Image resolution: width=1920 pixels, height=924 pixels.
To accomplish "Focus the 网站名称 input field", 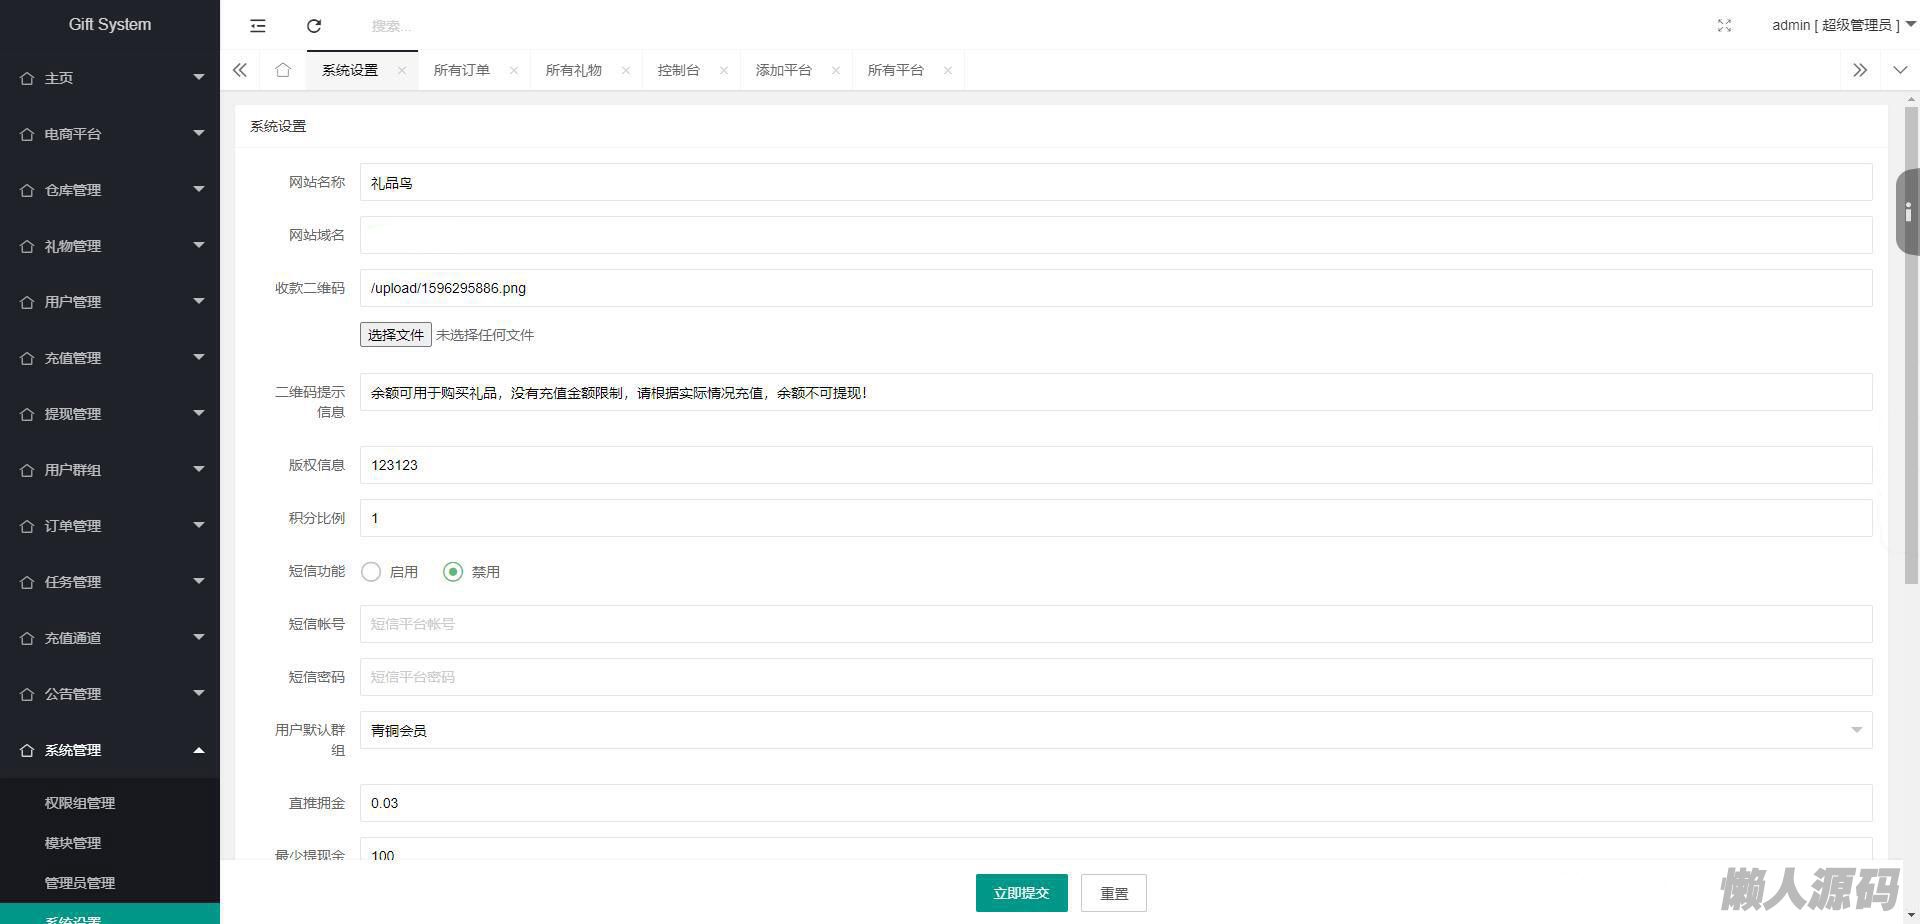I will click(1116, 182).
